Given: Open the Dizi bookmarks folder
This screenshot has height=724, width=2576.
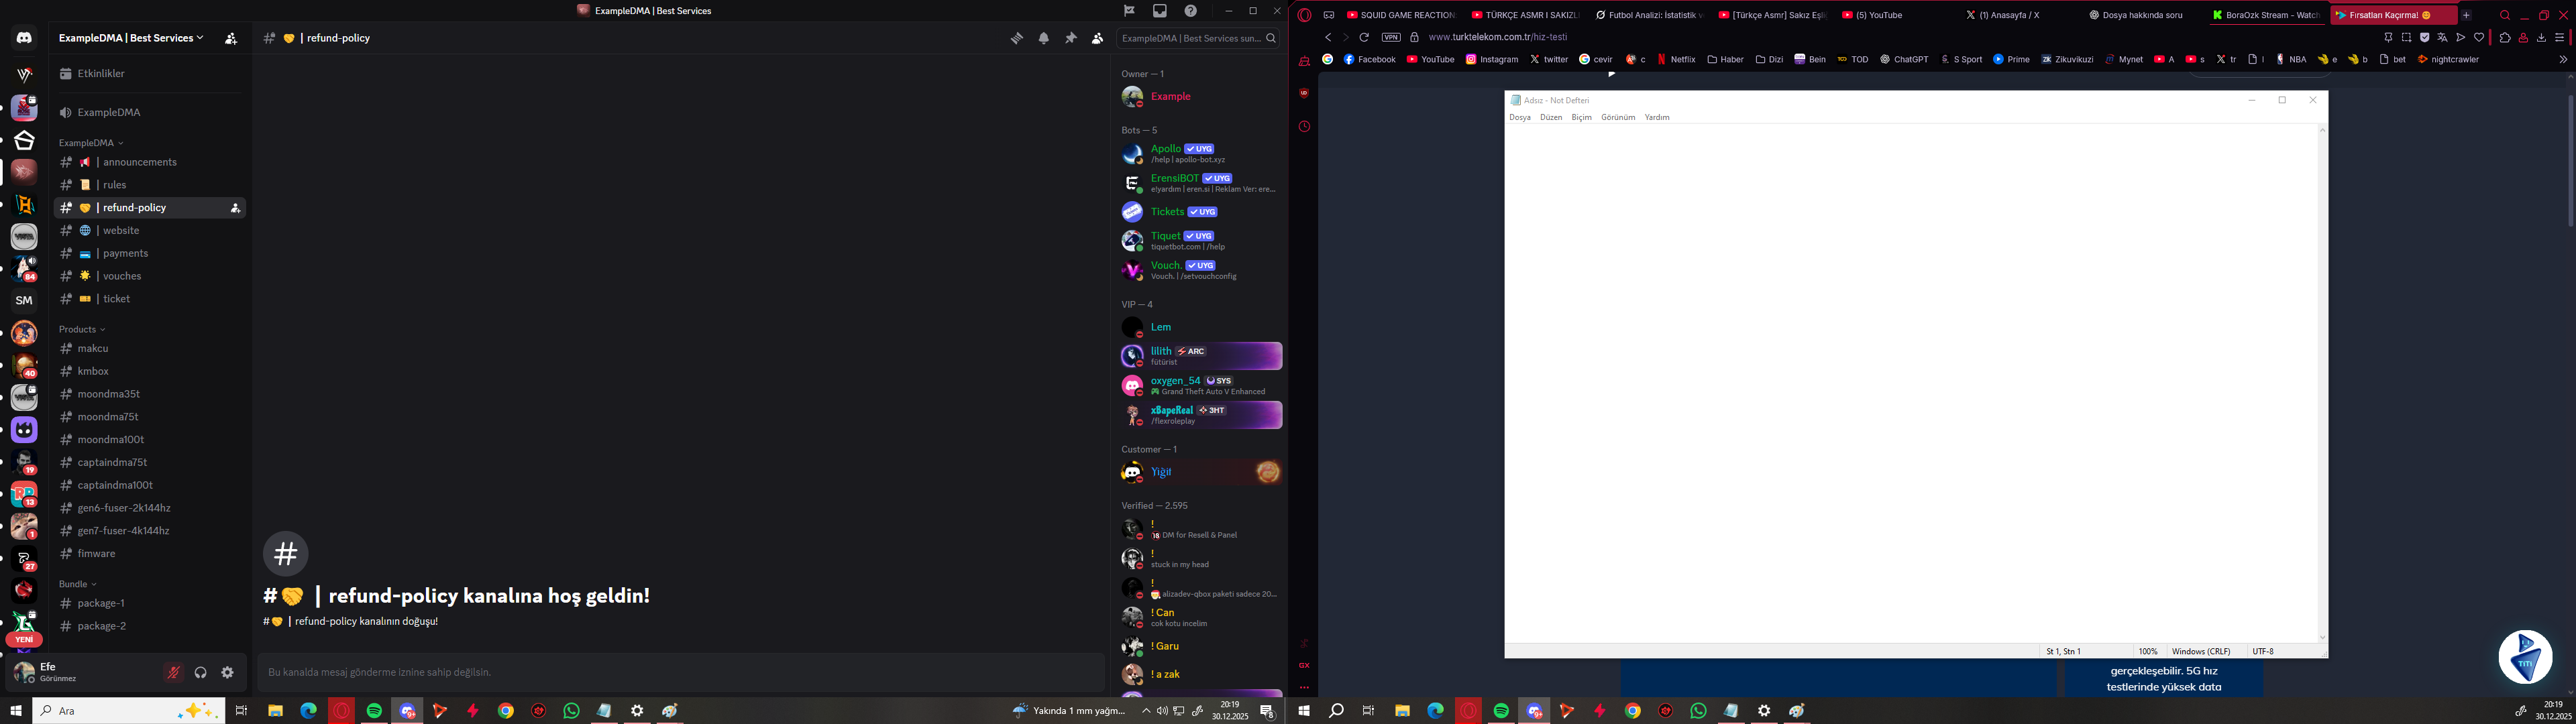Looking at the screenshot, I should click(1770, 59).
